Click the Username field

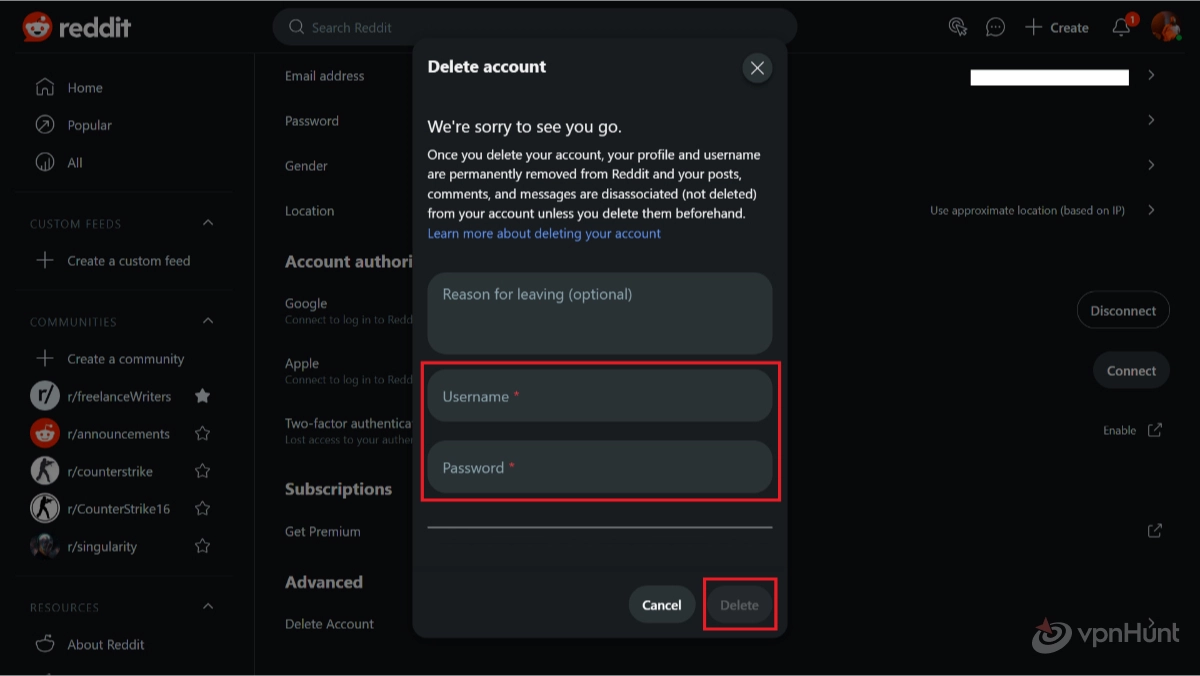(x=600, y=396)
